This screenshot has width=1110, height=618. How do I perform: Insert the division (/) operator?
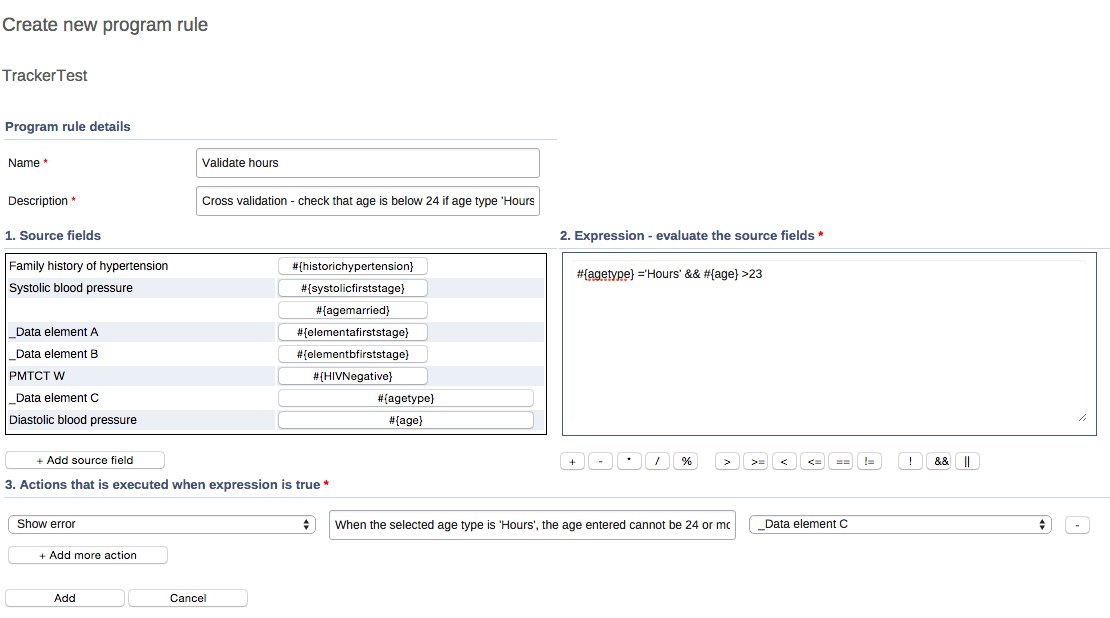[657, 461]
